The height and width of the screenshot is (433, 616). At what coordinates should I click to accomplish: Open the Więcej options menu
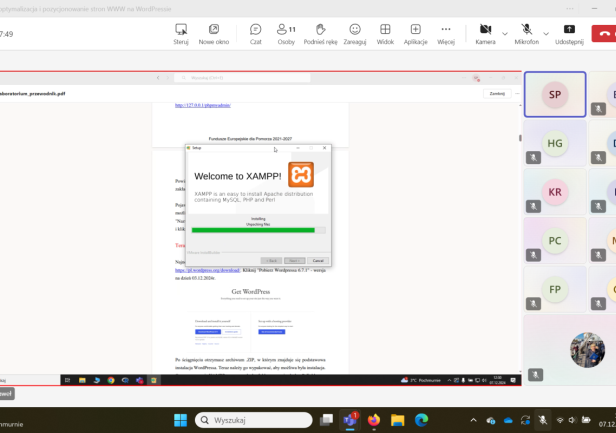(446, 34)
